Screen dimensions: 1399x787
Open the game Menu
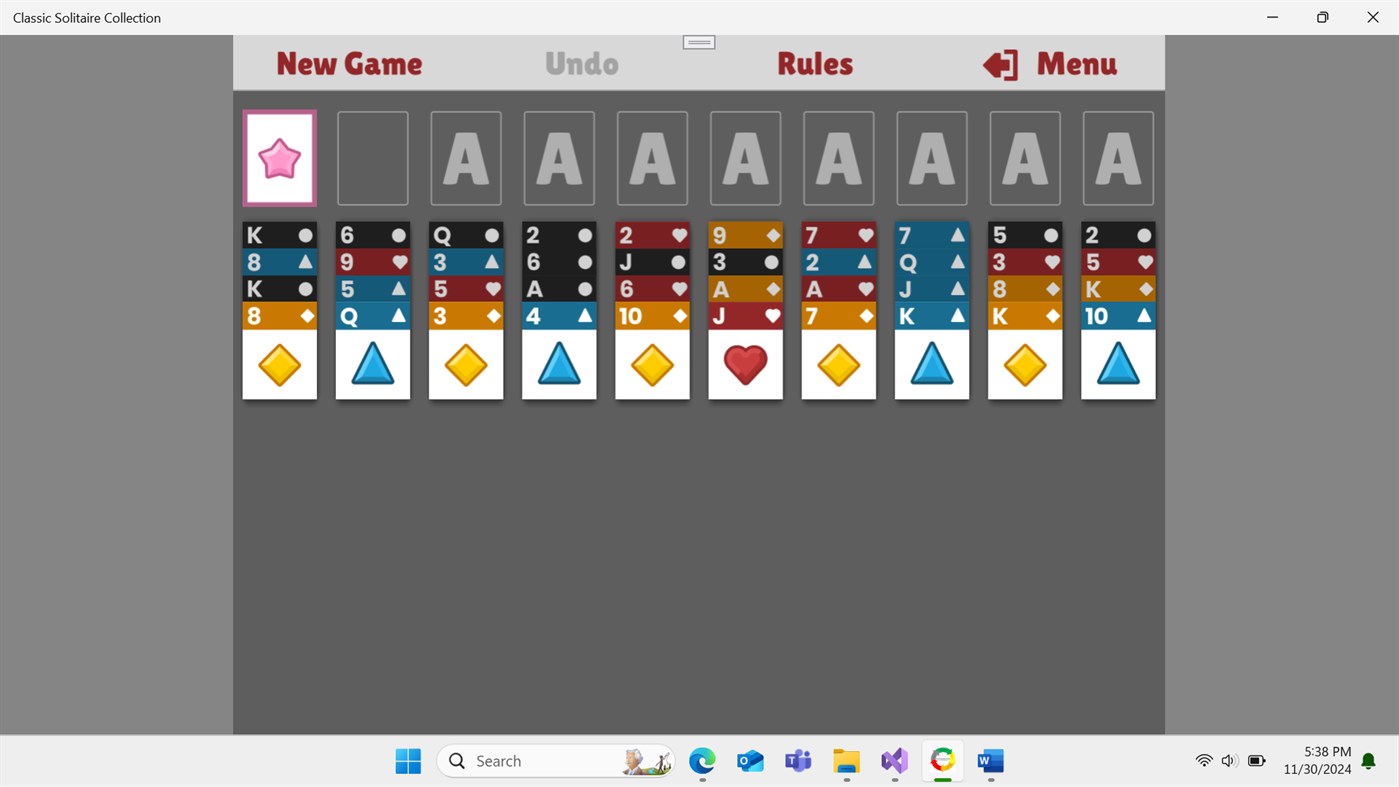[1075, 62]
